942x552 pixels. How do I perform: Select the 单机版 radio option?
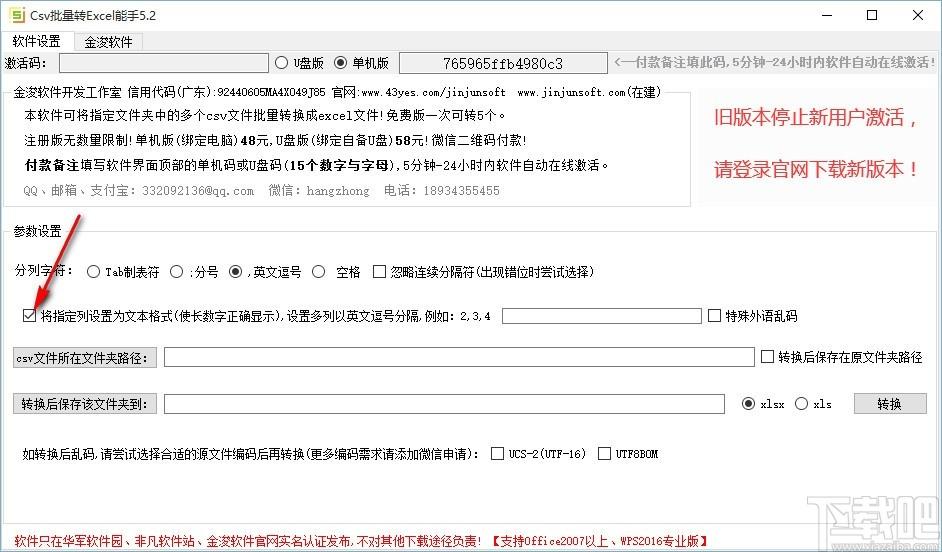click(340, 64)
